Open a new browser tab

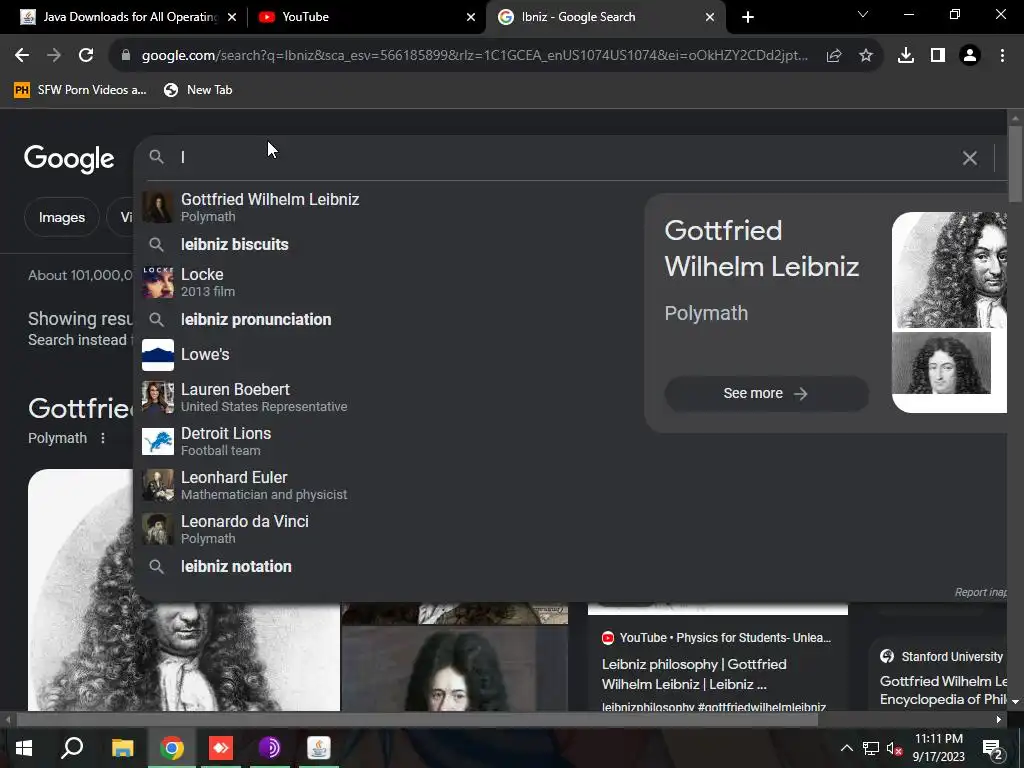(748, 17)
